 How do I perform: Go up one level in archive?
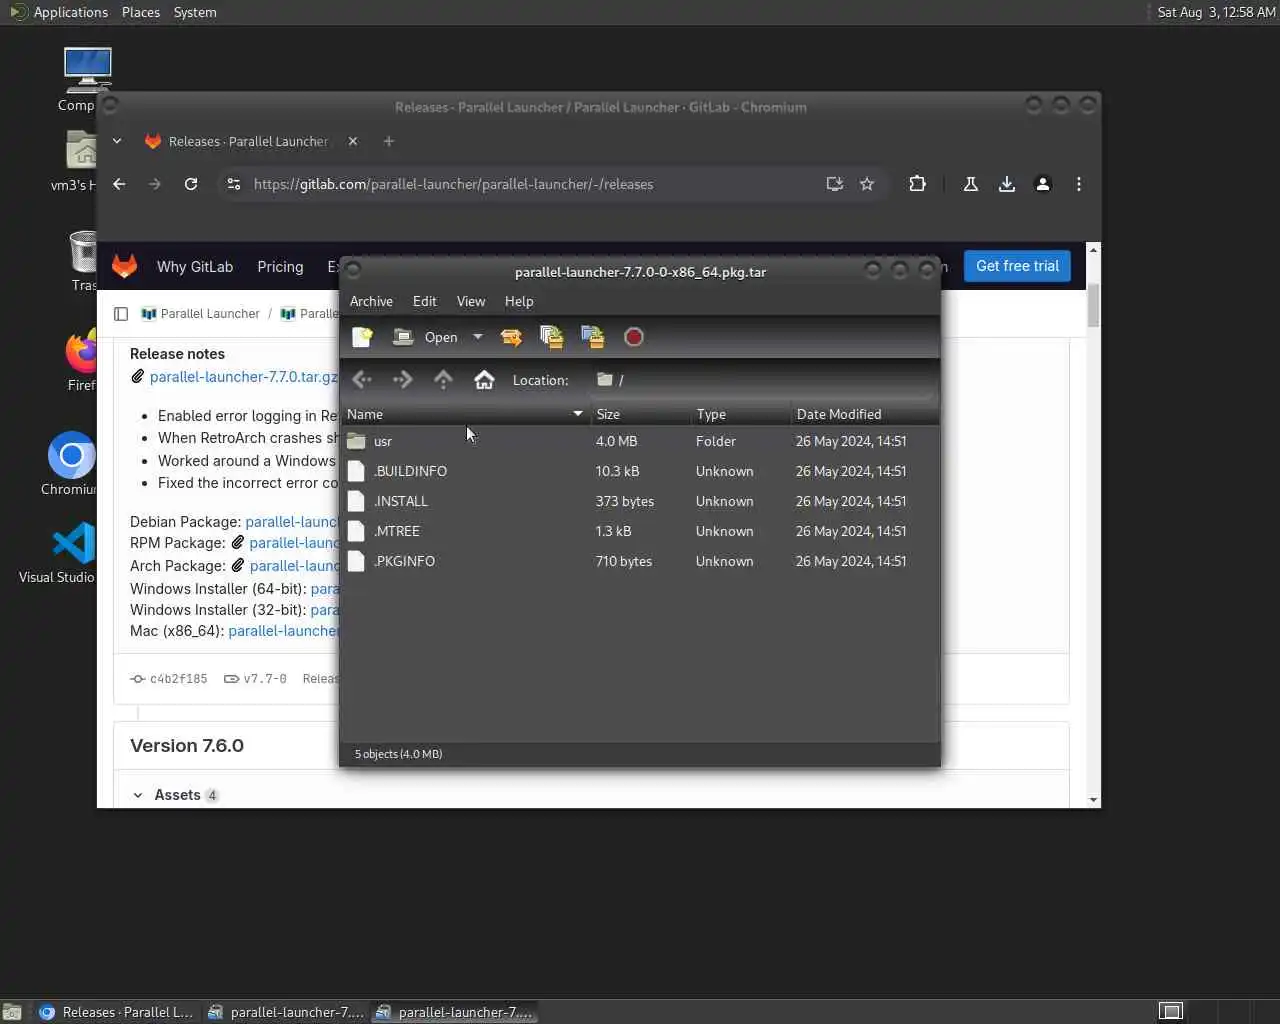tap(443, 380)
